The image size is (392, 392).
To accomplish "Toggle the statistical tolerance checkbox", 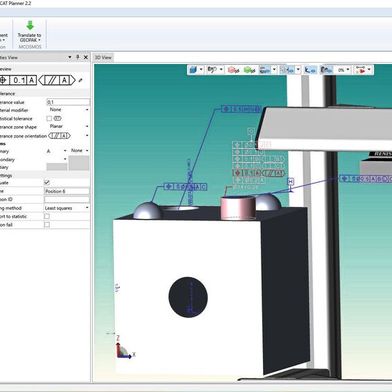I will coord(49,118).
